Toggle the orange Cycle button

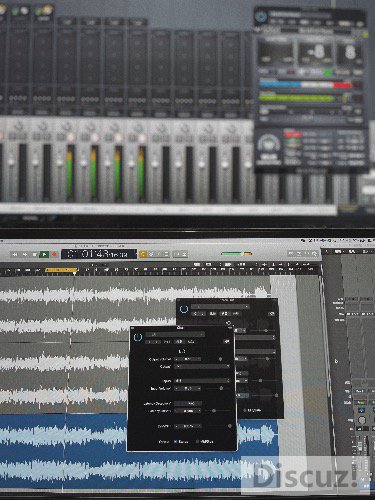(x=143, y=254)
